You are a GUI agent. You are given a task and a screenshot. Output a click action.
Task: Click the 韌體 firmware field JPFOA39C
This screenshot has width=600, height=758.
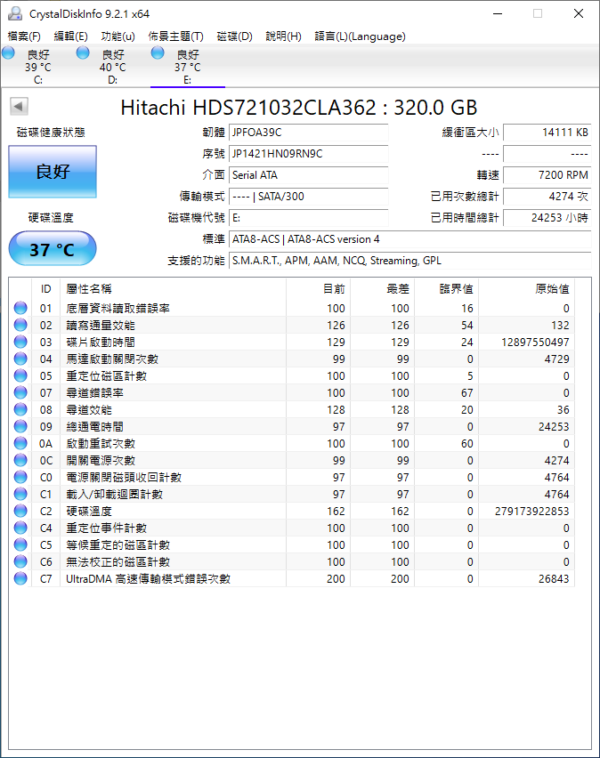pyautogui.click(x=305, y=133)
